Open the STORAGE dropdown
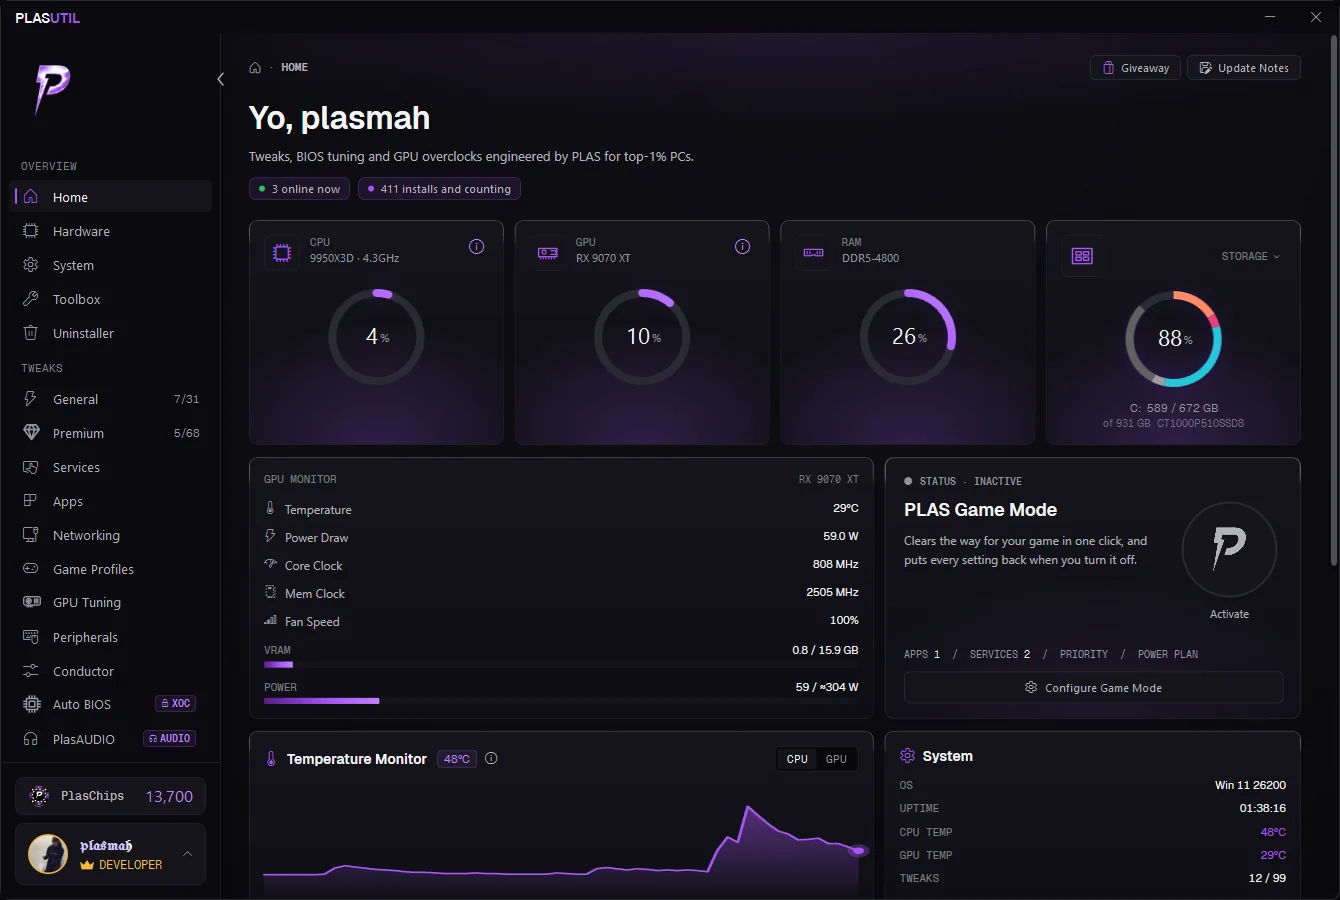This screenshot has height=900, width=1340. (x=1250, y=256)
